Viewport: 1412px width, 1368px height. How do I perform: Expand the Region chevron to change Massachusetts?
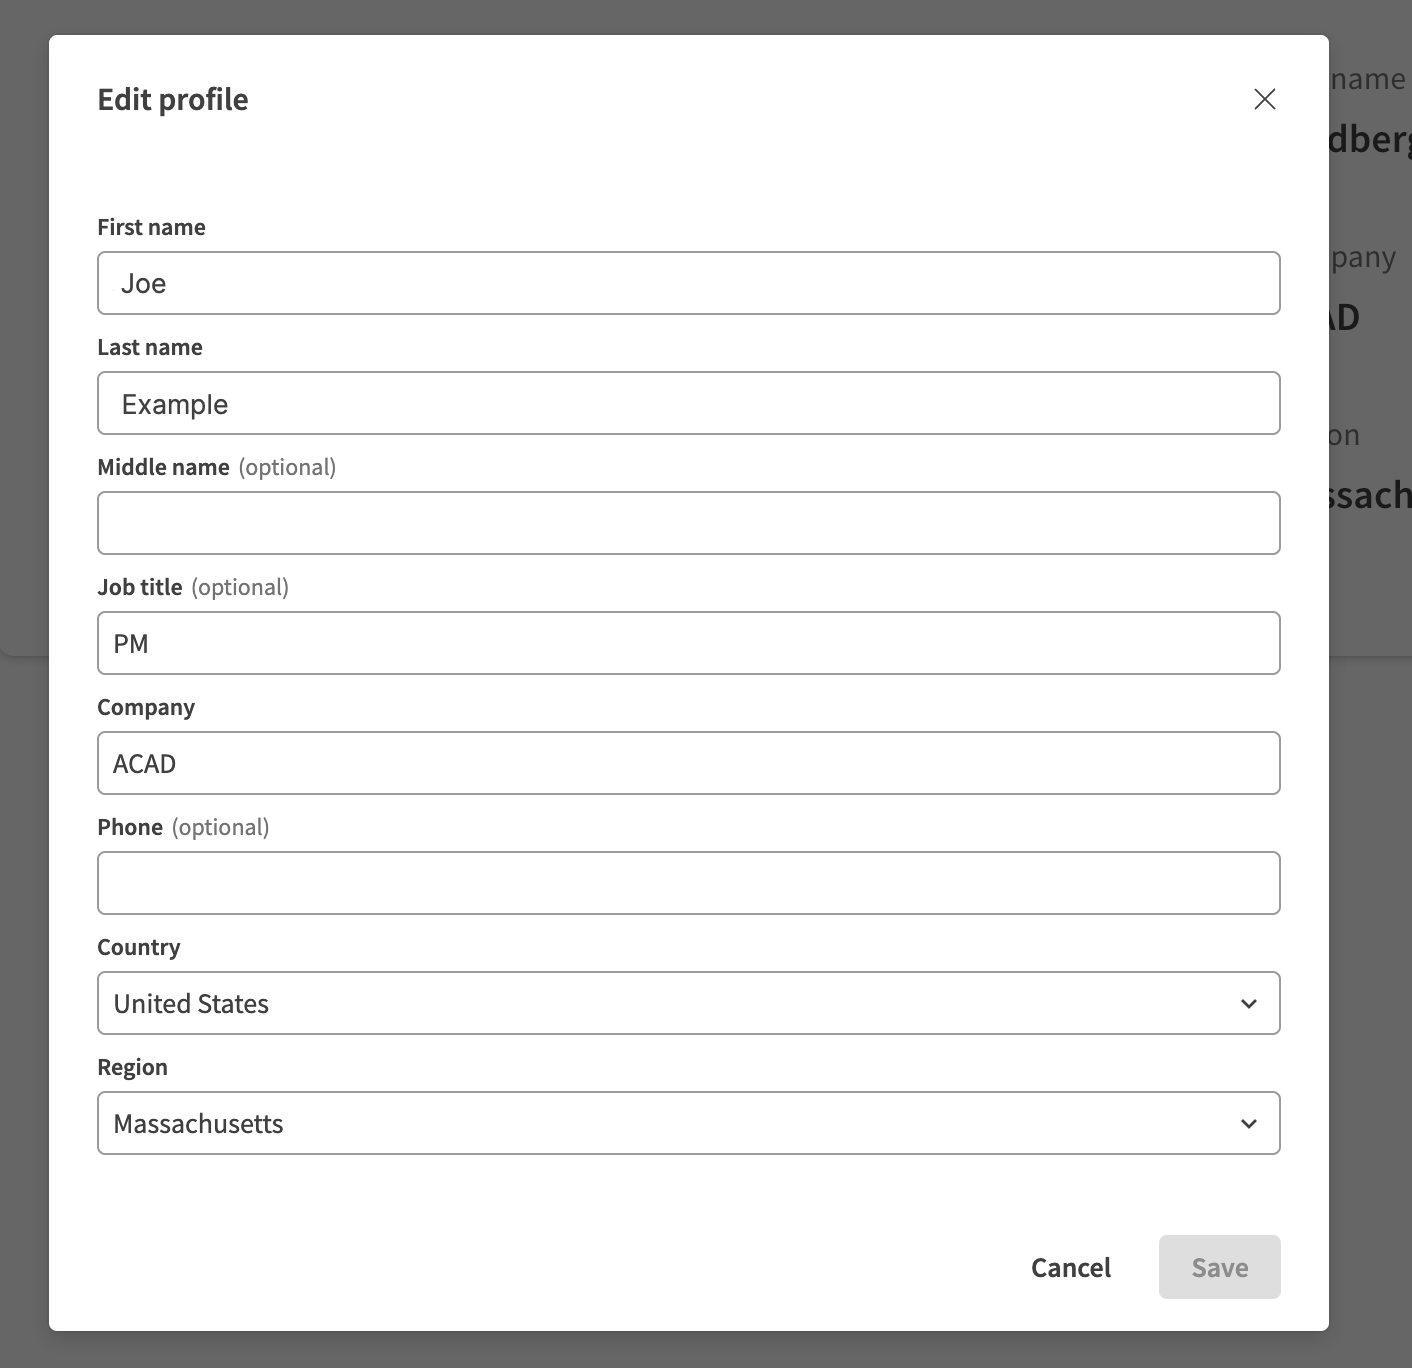[1247, 1123]
